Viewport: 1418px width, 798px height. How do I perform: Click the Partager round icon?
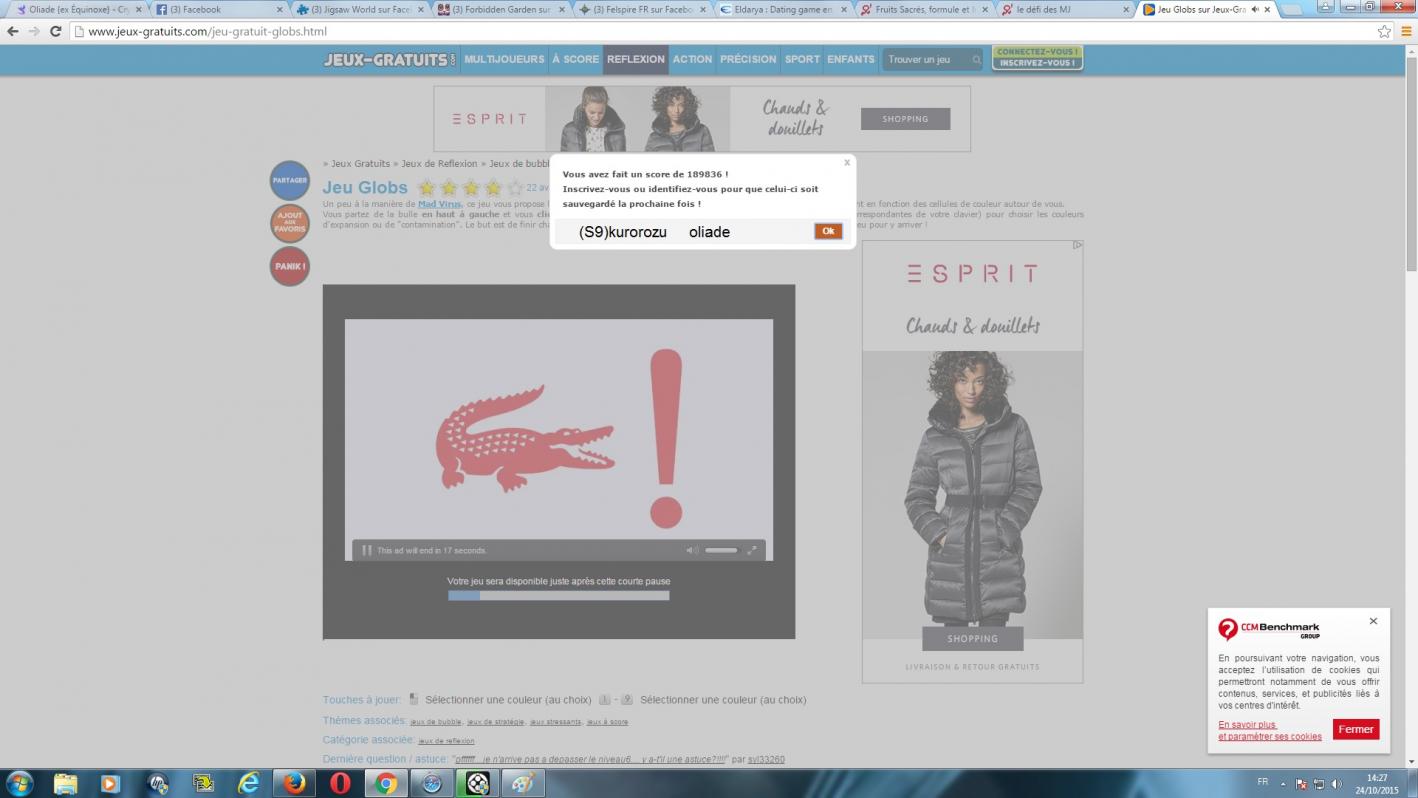click(289, 180)
